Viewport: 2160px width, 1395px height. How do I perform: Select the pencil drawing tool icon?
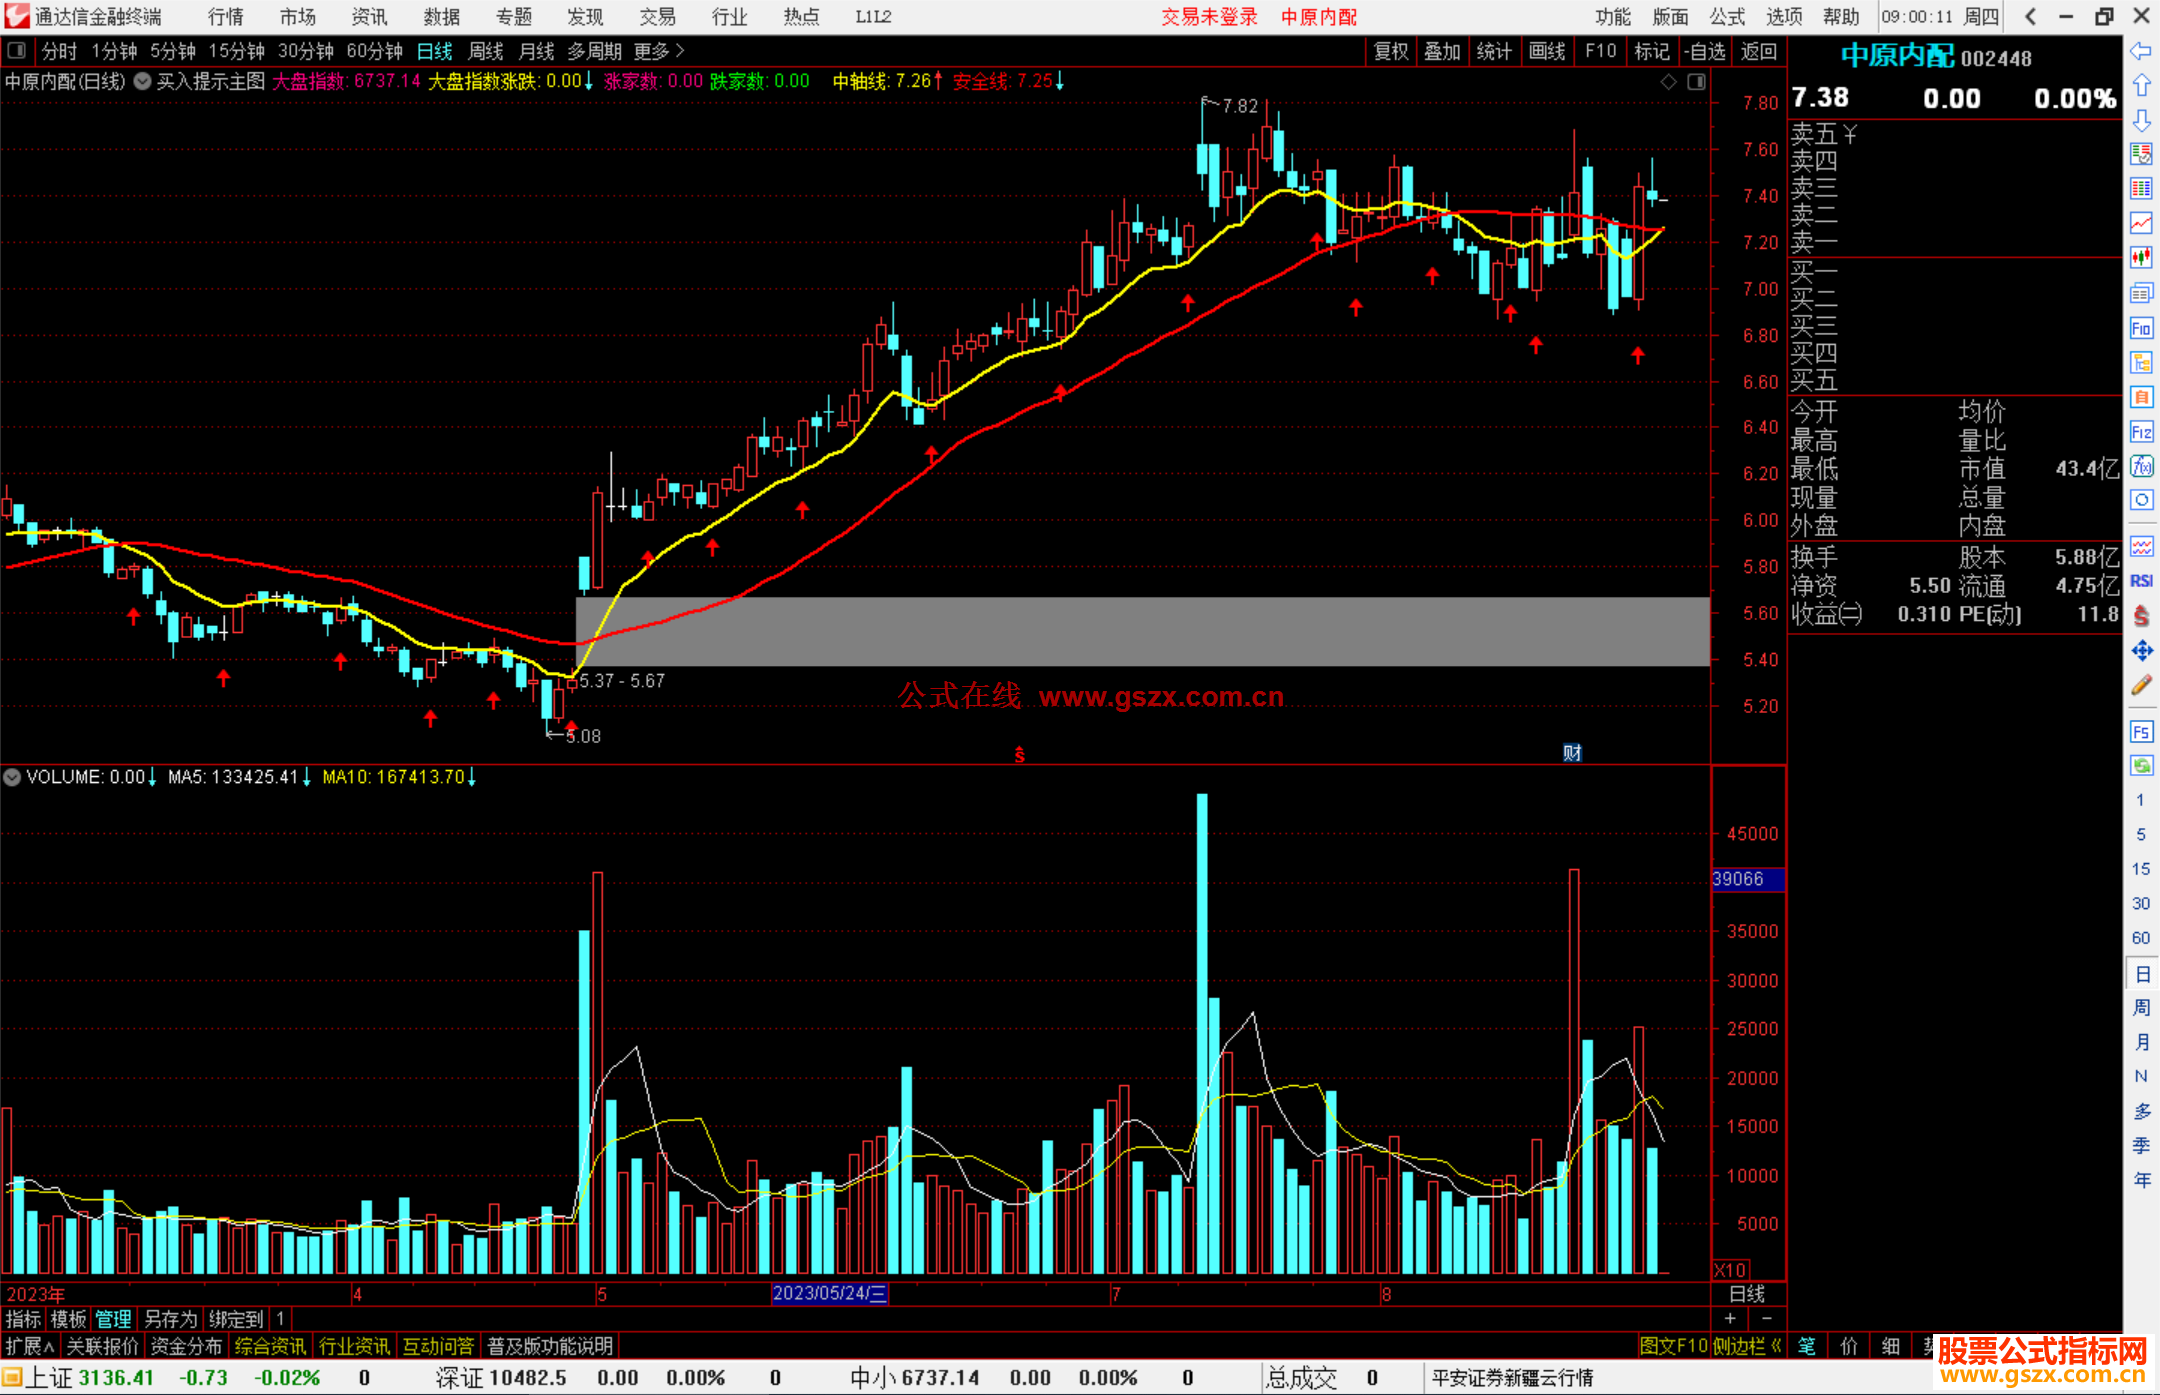click(2141, 686)
